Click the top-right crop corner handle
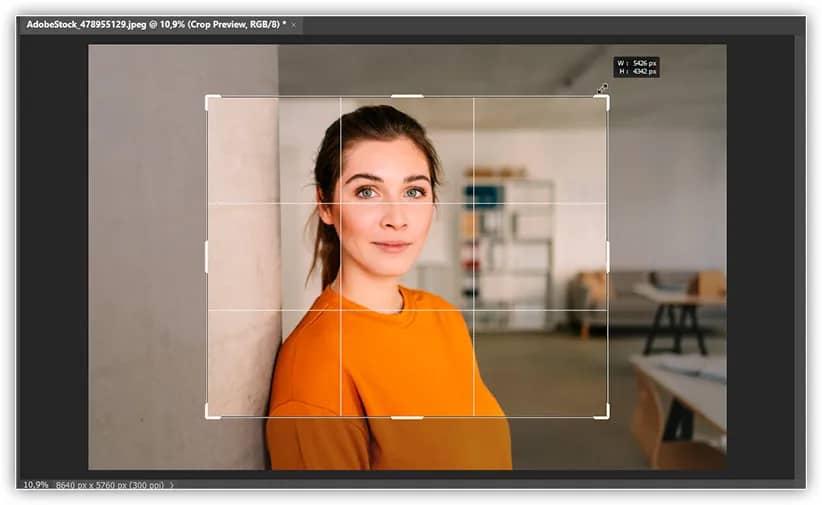This screenshot has width=822, height=505. tap(606, 98)
